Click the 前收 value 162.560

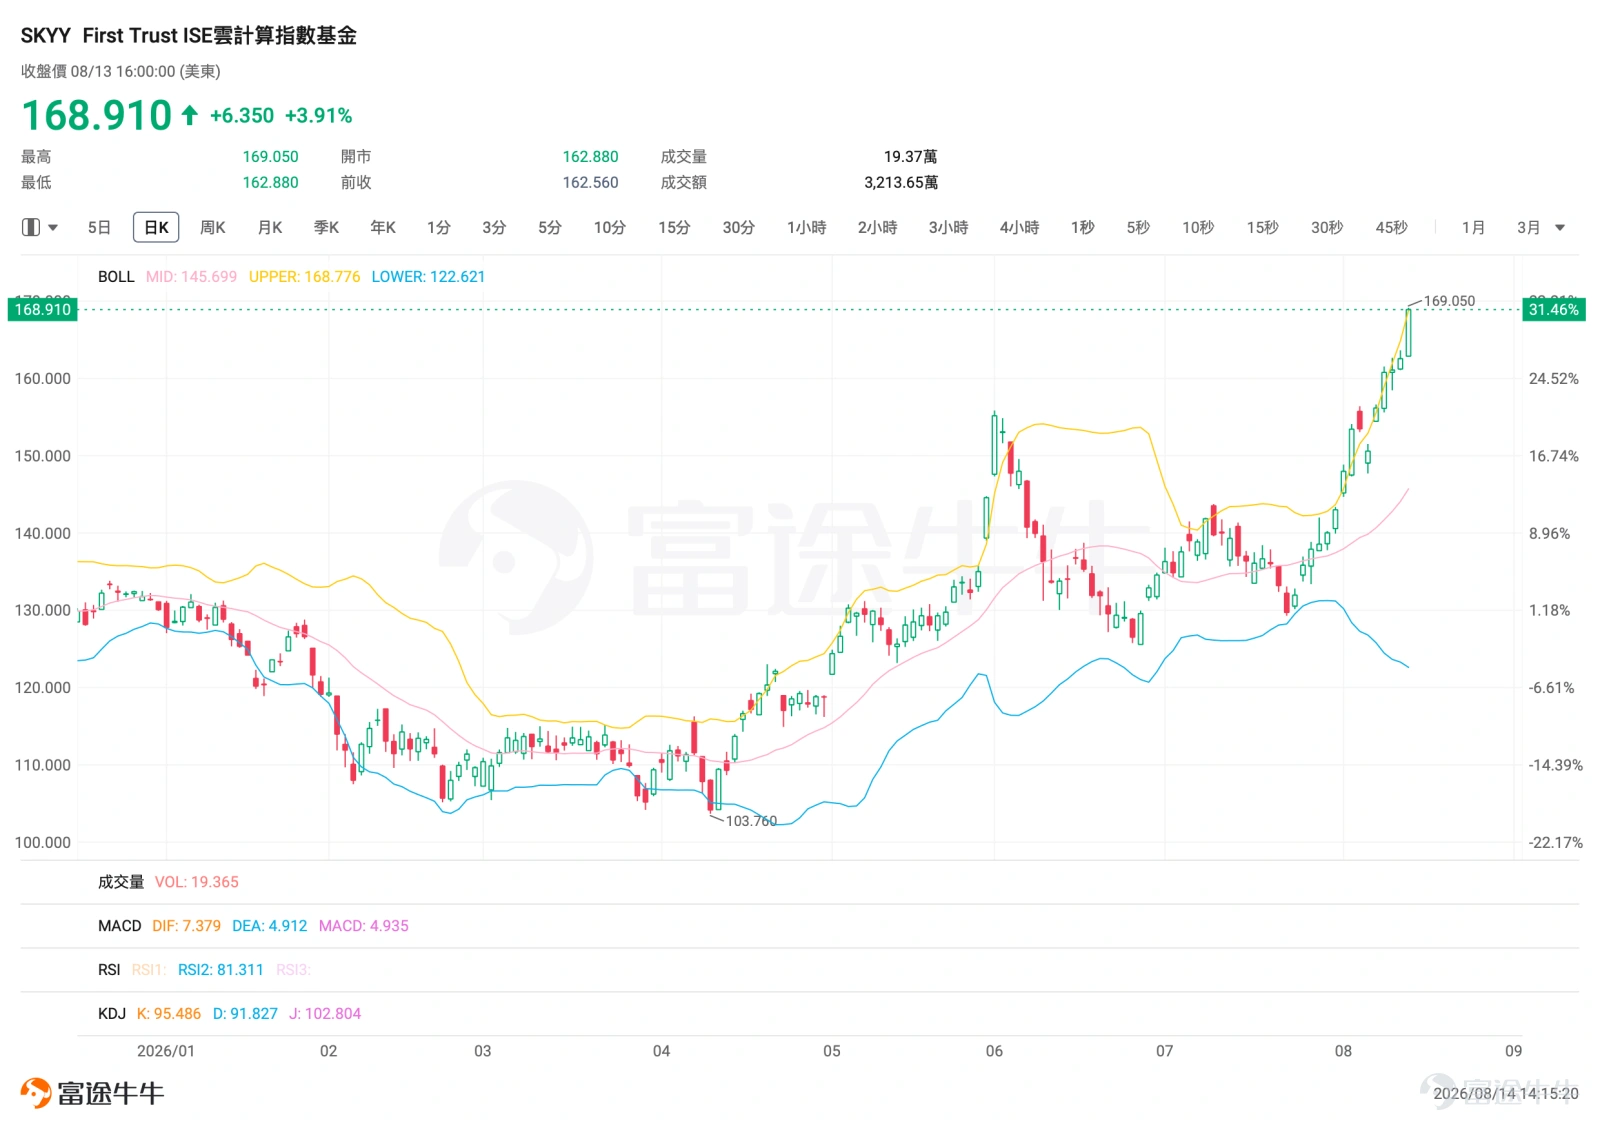point(591,183)
